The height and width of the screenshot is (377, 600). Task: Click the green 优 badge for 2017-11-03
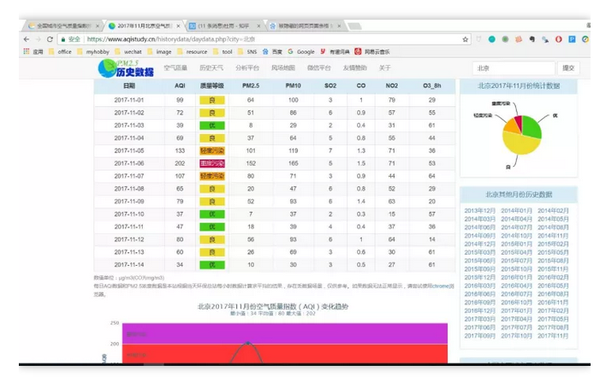(212, 126)
